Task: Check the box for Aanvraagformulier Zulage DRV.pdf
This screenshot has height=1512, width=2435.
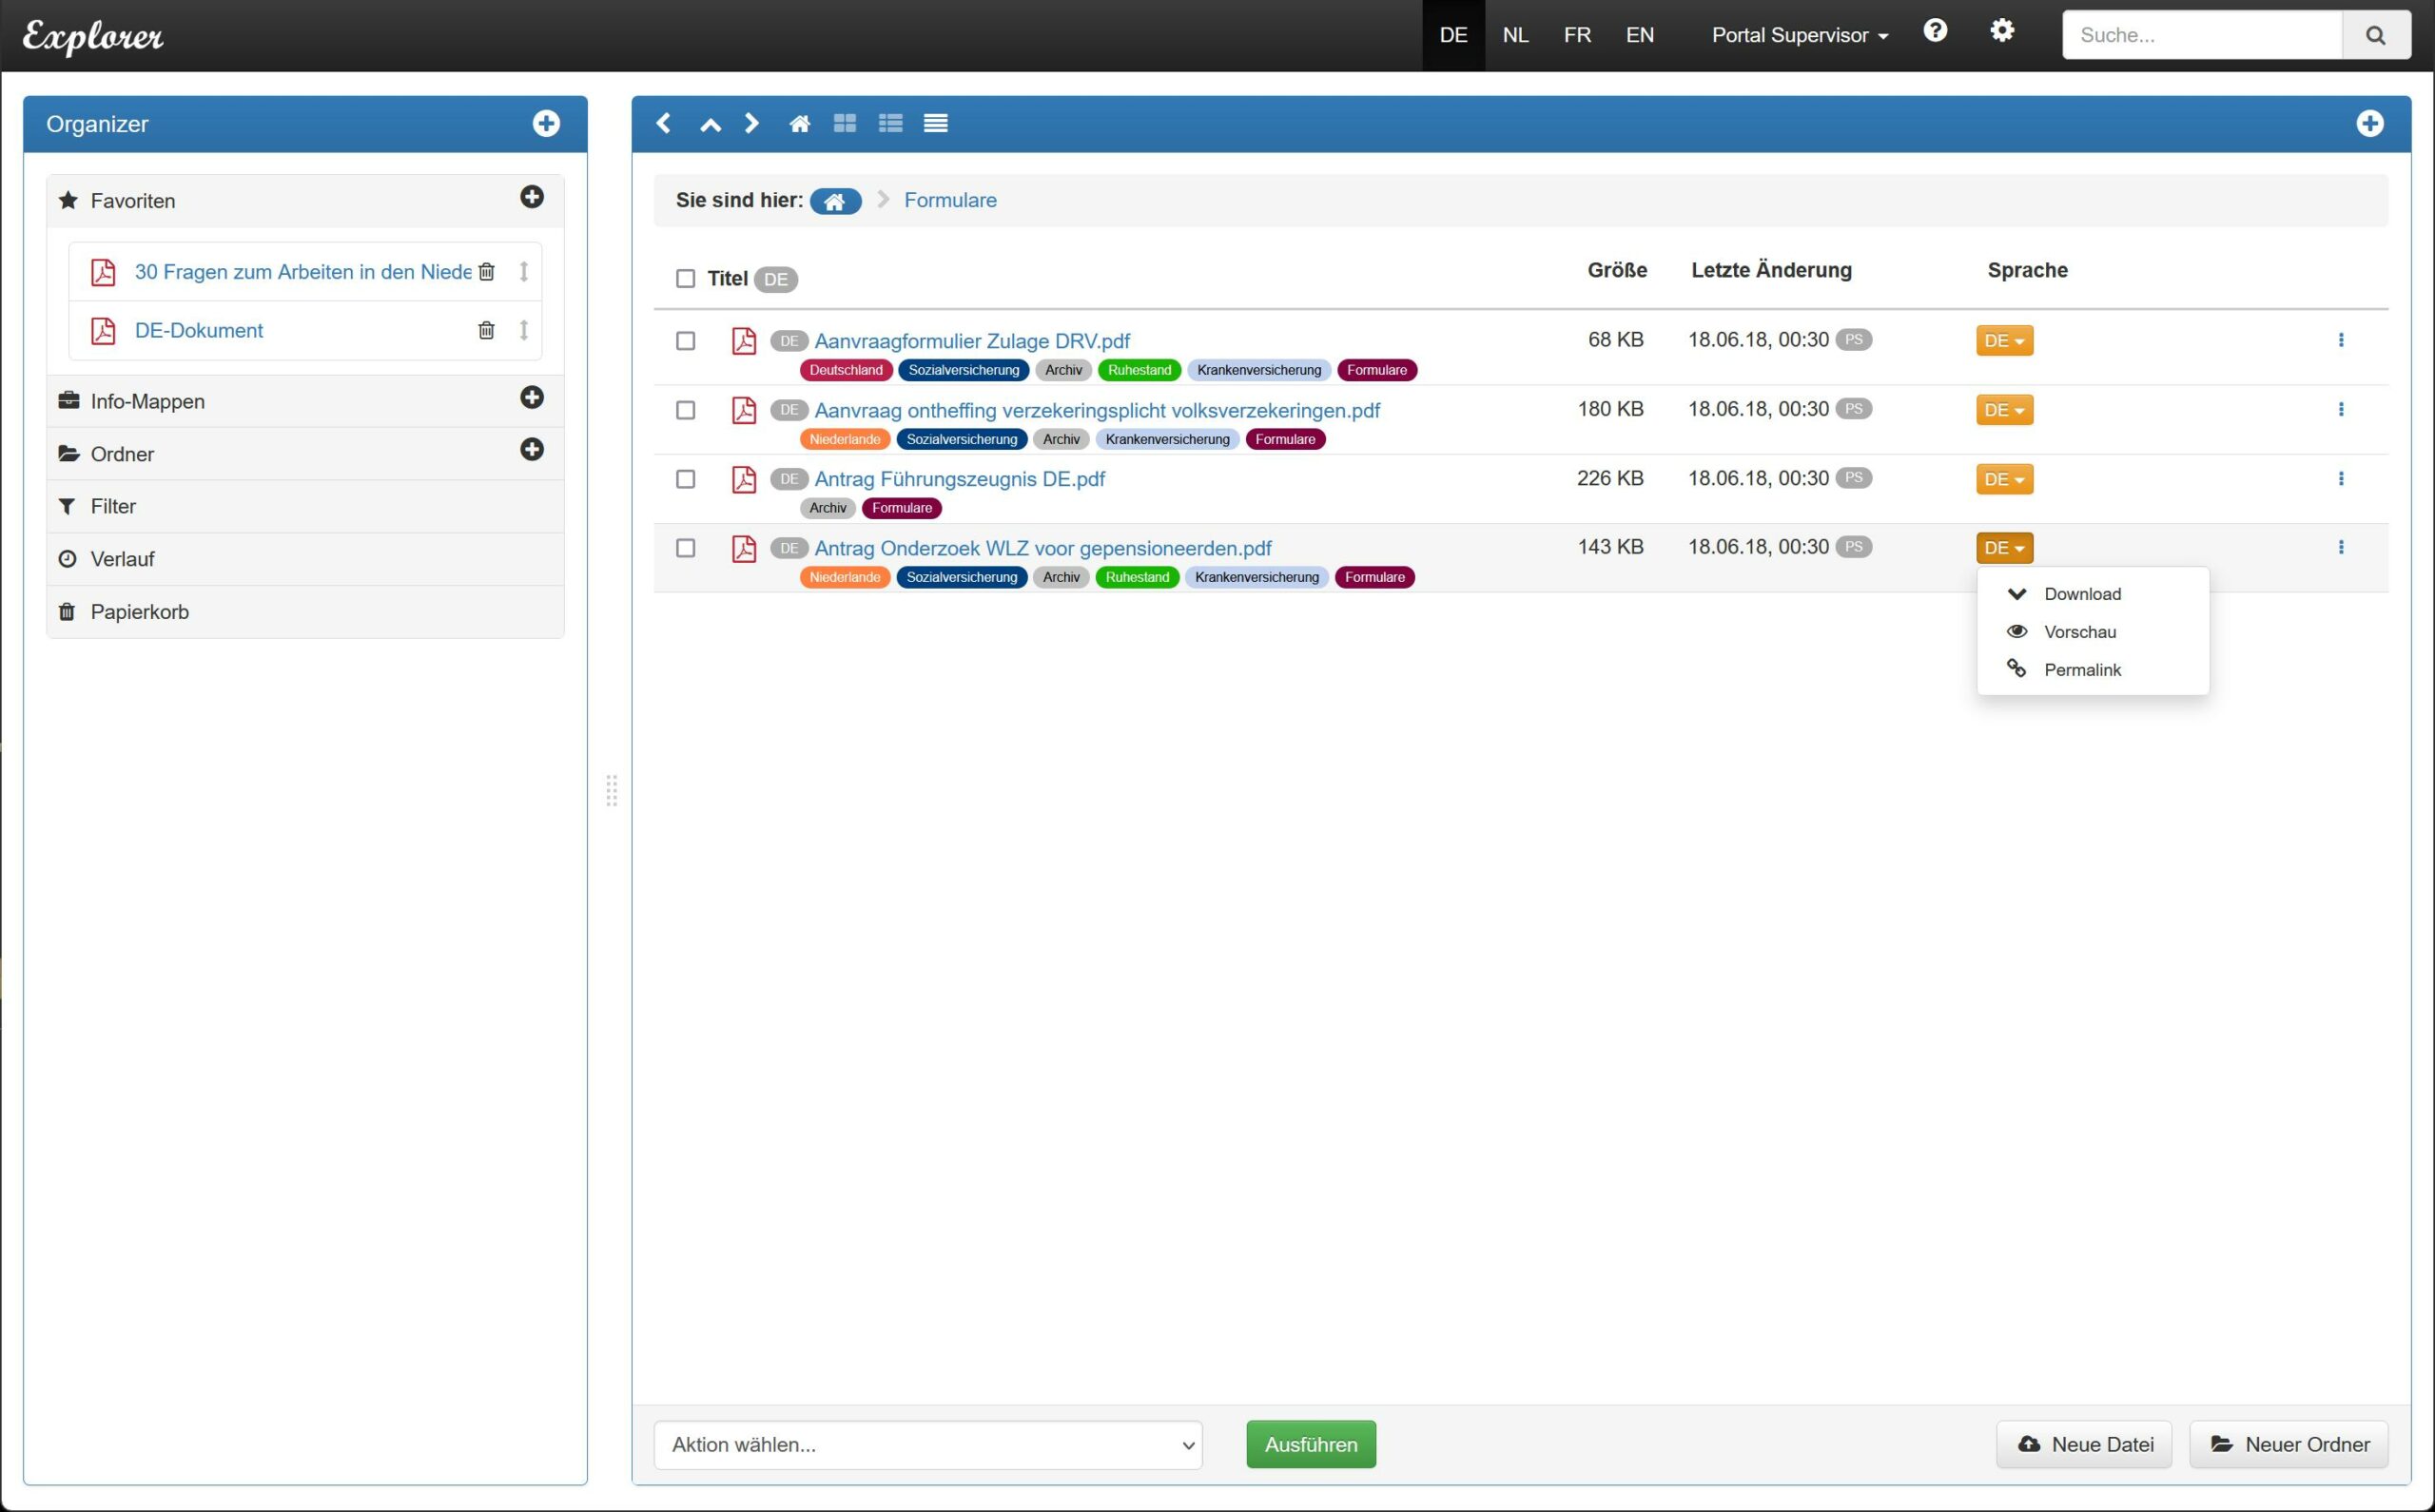Action: 685,341
